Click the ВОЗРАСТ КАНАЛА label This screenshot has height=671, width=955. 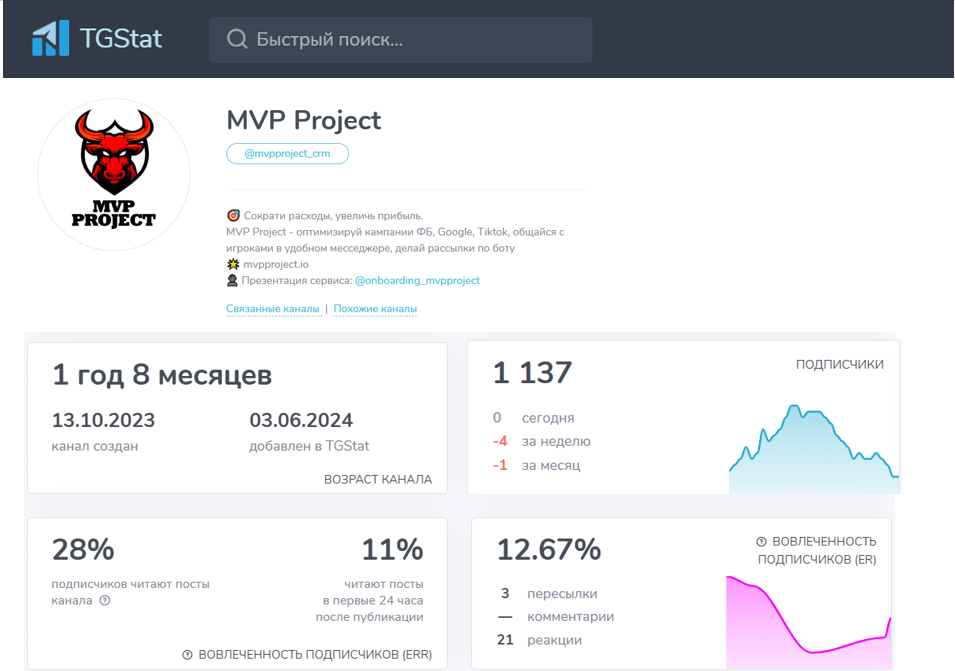click(x=378, y=479)
